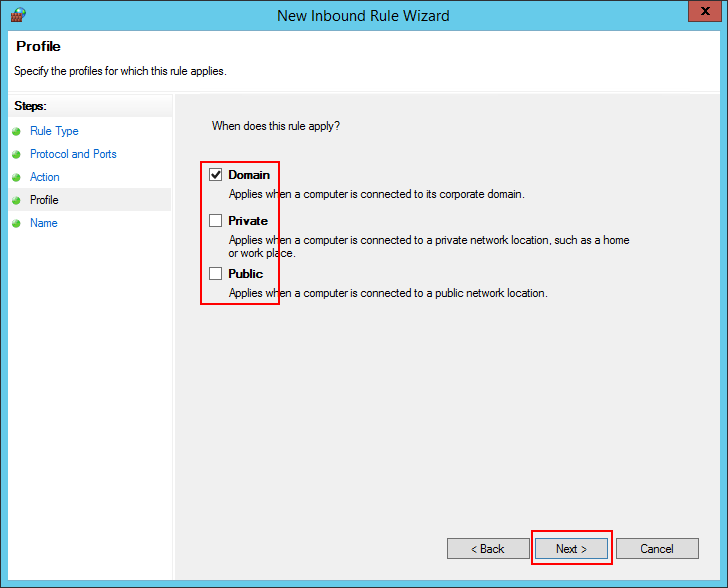Click Next to continue the wizard

[x=571, y=549]
